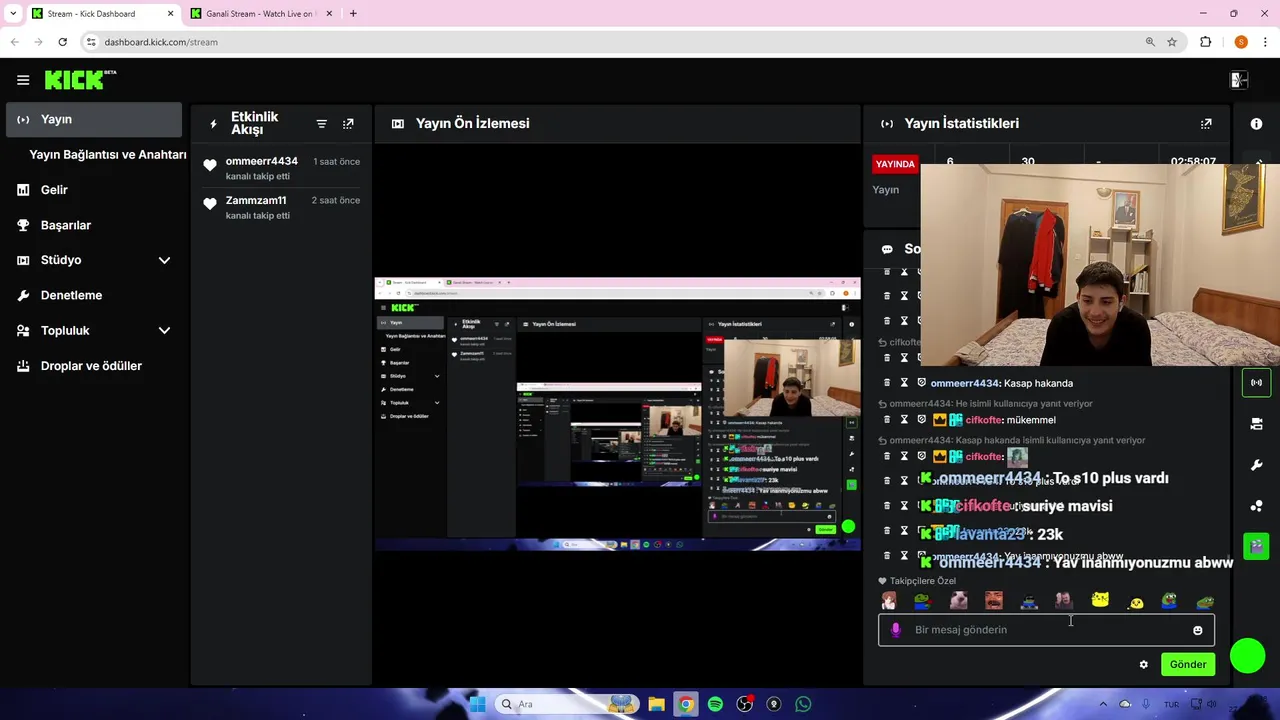1280x720 pixels.
Task: Focus the "Bir mesaj gönderin" chat input
Action: tap(1046, 630)
